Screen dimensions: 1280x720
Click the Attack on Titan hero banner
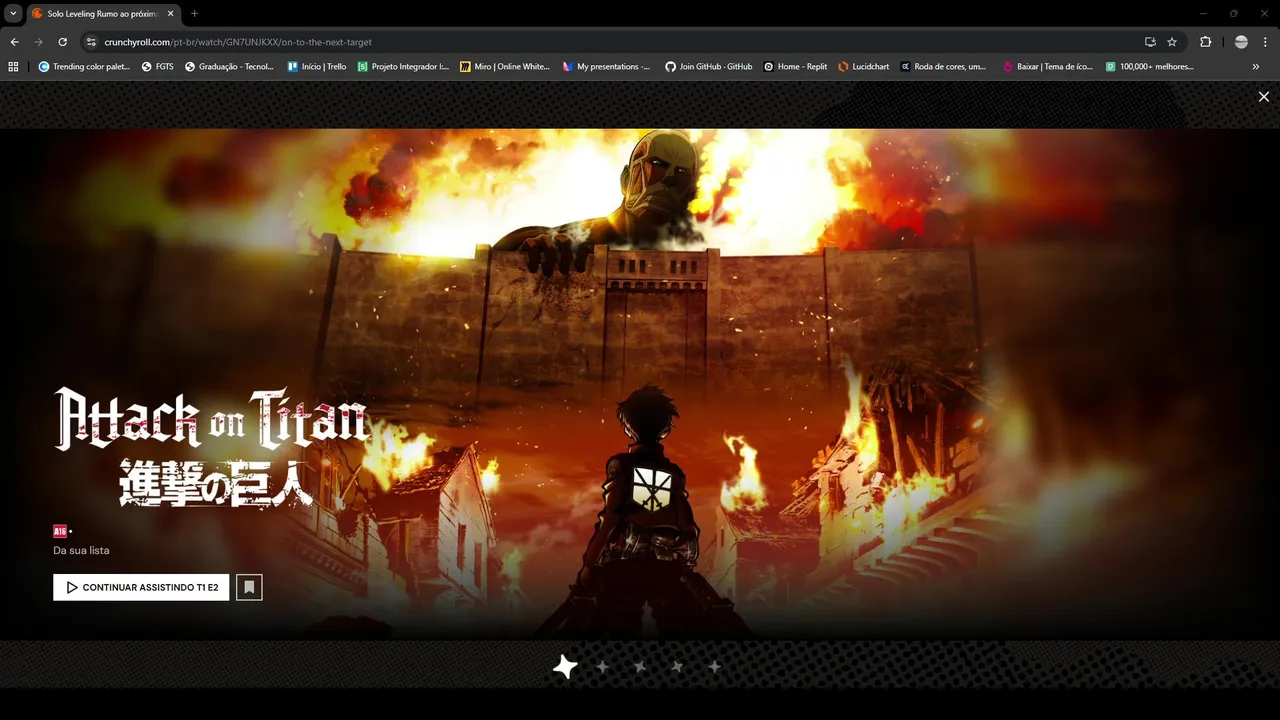pos(640,384)
